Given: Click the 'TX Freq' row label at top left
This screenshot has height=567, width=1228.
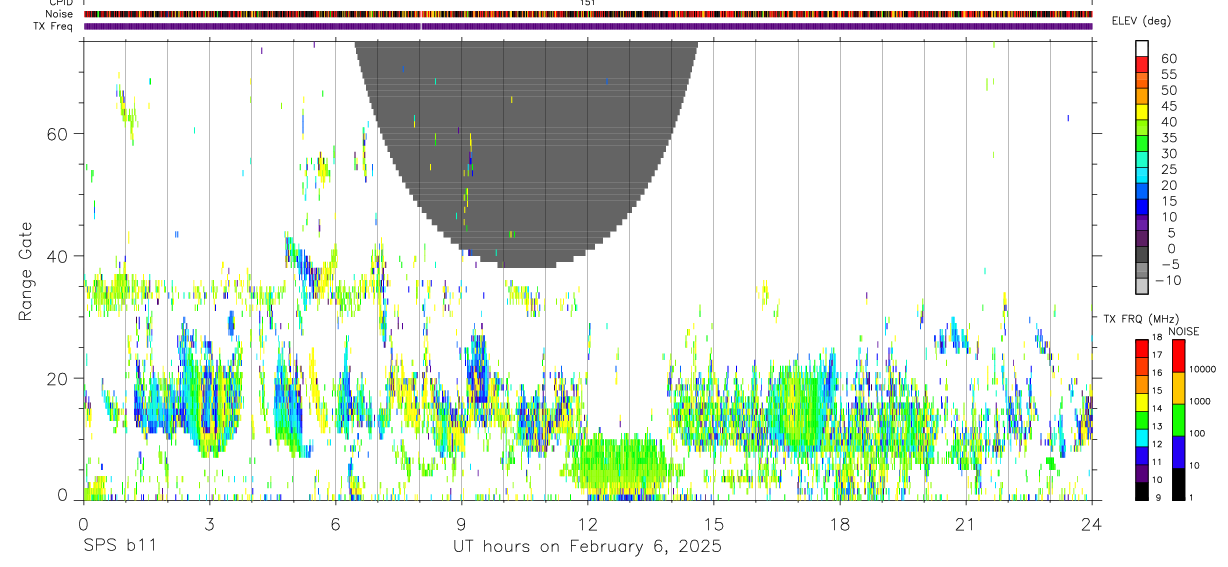Looking at the screenshot, I should point(54,26).
